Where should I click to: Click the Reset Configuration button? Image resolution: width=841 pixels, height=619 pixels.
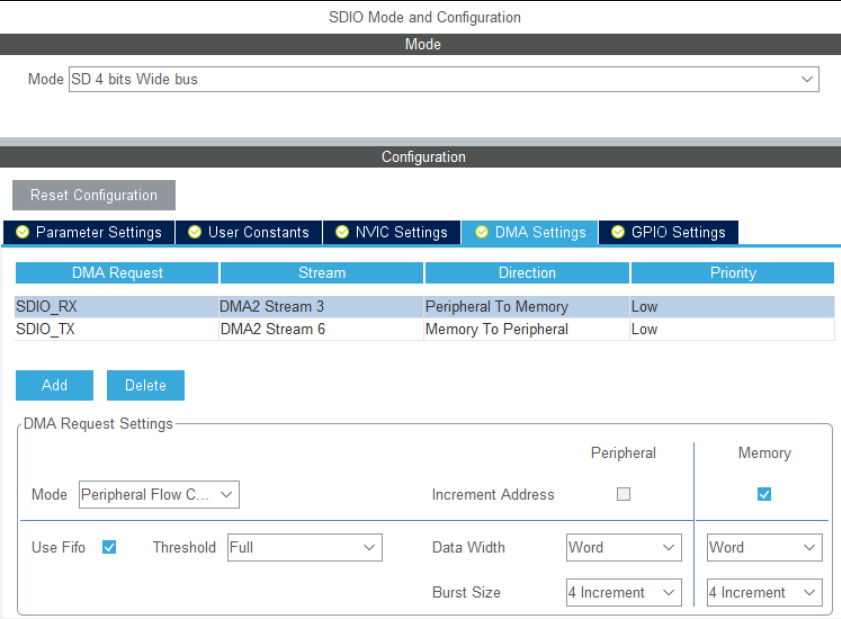(94, 195)
